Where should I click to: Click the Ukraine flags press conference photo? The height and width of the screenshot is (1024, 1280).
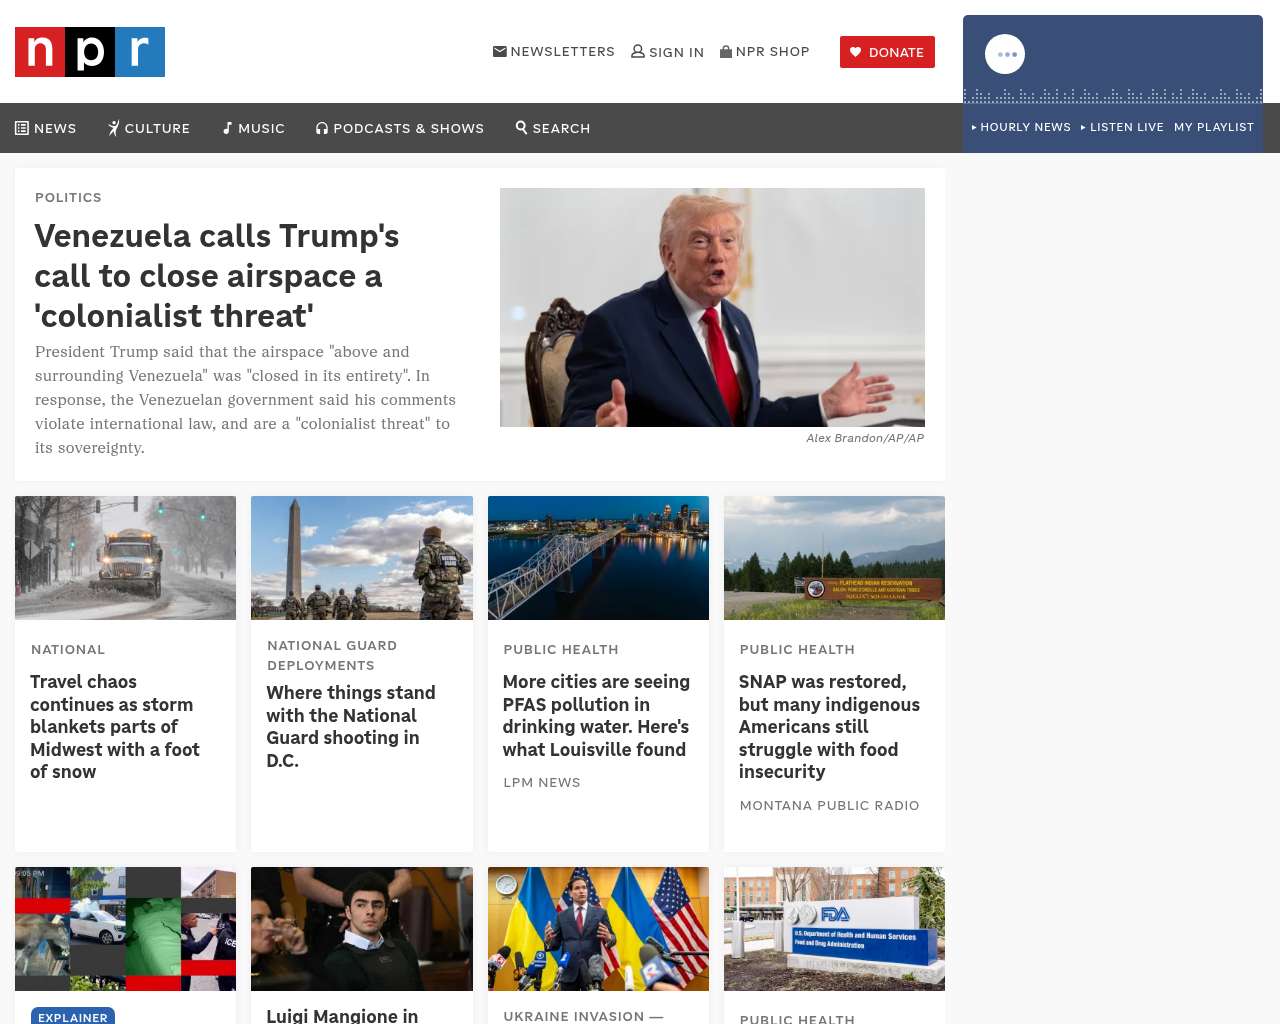click(x=598, y=929)
